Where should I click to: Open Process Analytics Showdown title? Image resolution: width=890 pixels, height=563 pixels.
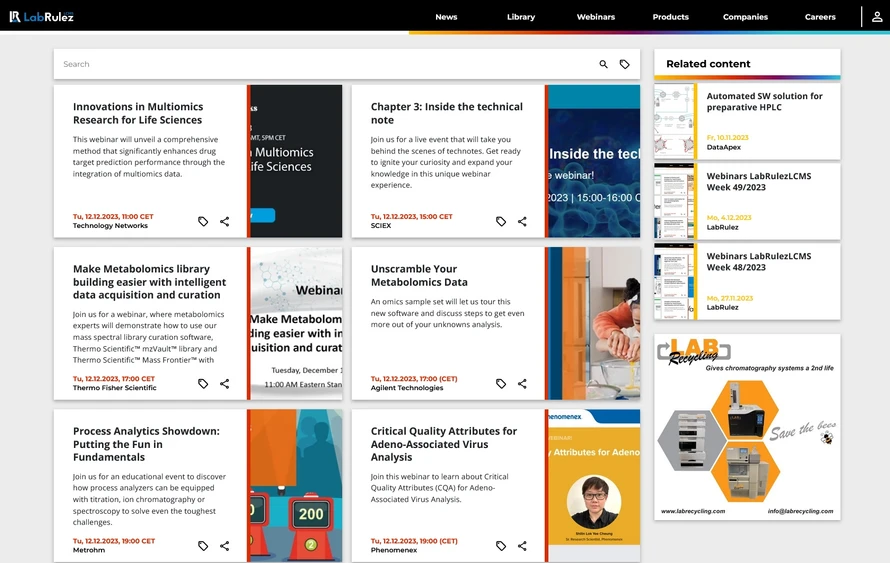(146, 444)
